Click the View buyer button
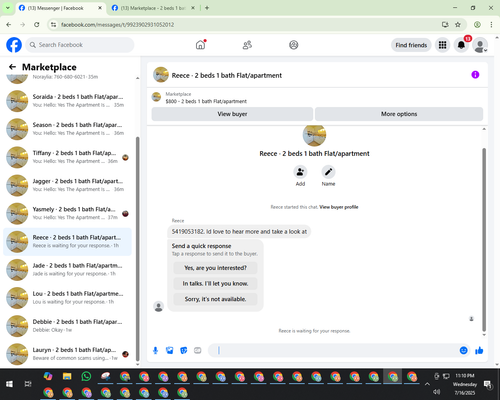Screen dimensions: 500x400 tap(232, 114)
